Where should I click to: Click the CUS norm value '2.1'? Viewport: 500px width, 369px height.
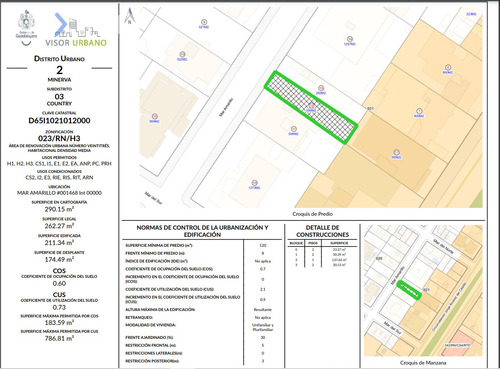pos(263,289)
